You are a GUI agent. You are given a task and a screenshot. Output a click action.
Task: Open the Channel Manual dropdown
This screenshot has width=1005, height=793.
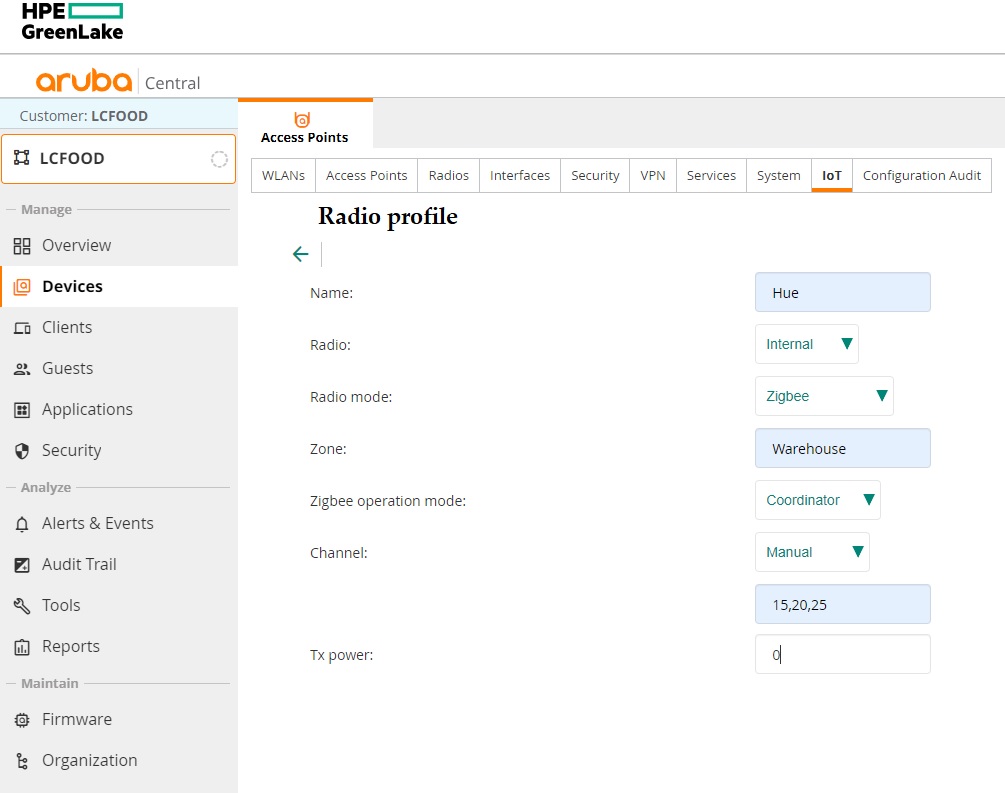click(x=812, y=552)
